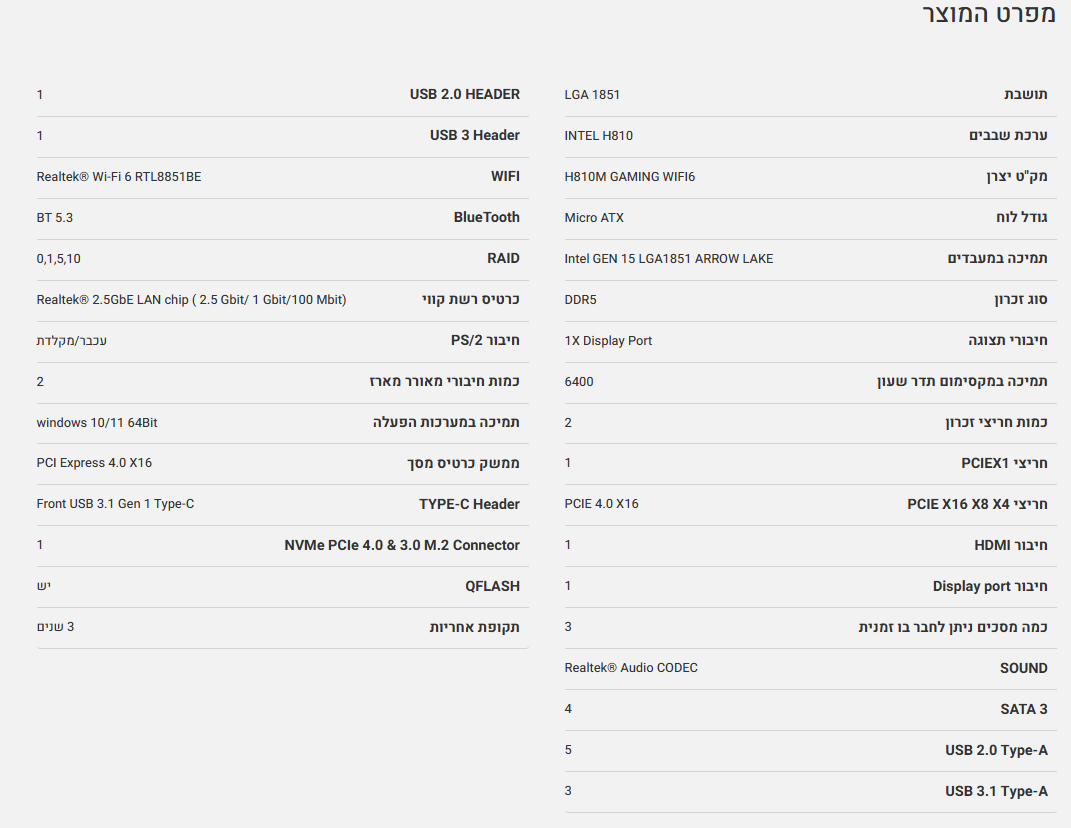Click the windows 10/11 64Bit value
This screenshot has height=828, width=1071.
97,423
